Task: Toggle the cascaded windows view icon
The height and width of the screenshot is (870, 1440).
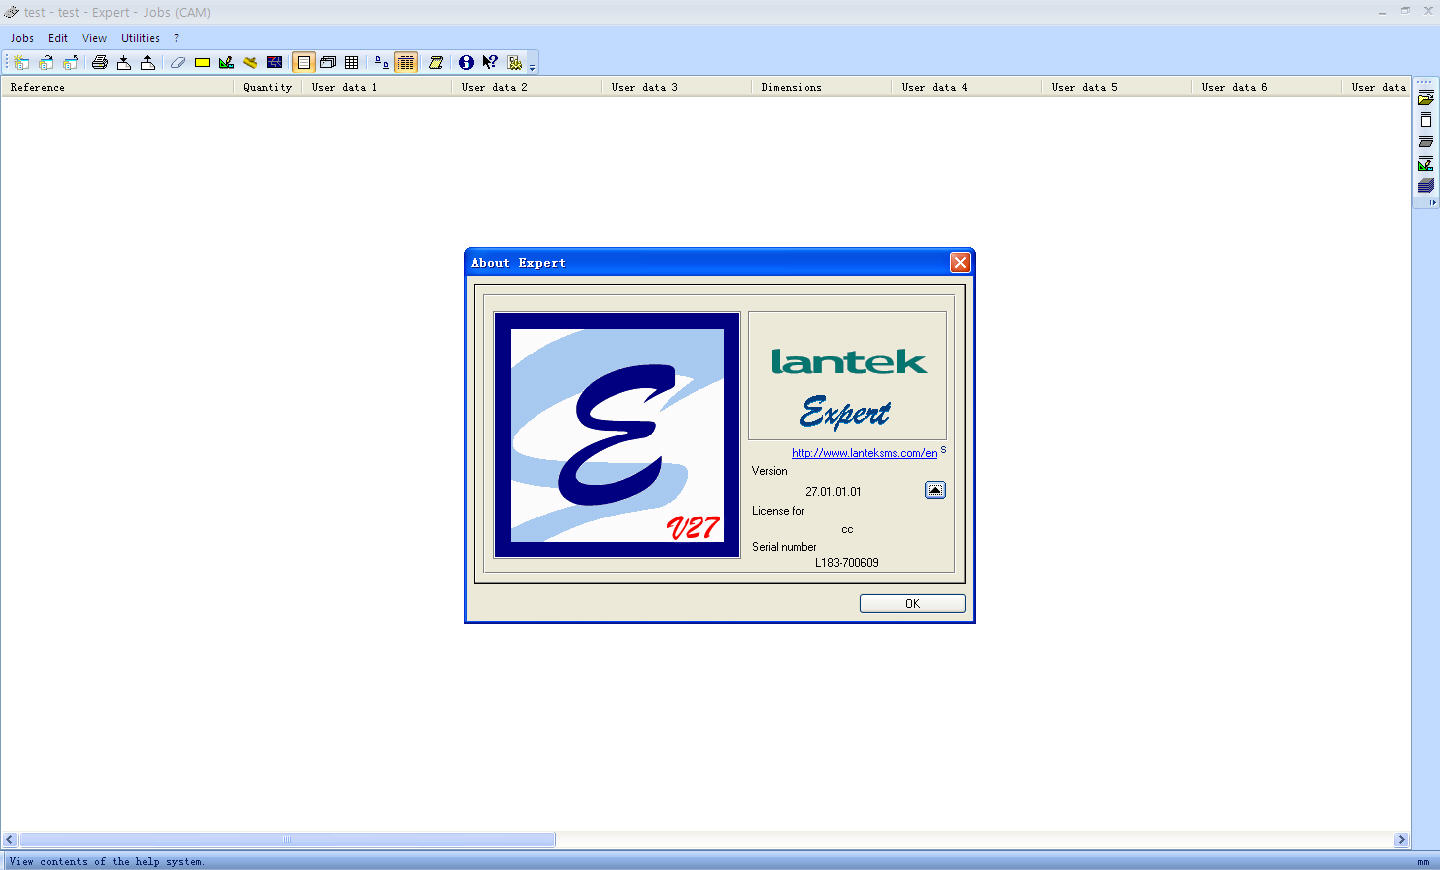Action: (328, 62)
